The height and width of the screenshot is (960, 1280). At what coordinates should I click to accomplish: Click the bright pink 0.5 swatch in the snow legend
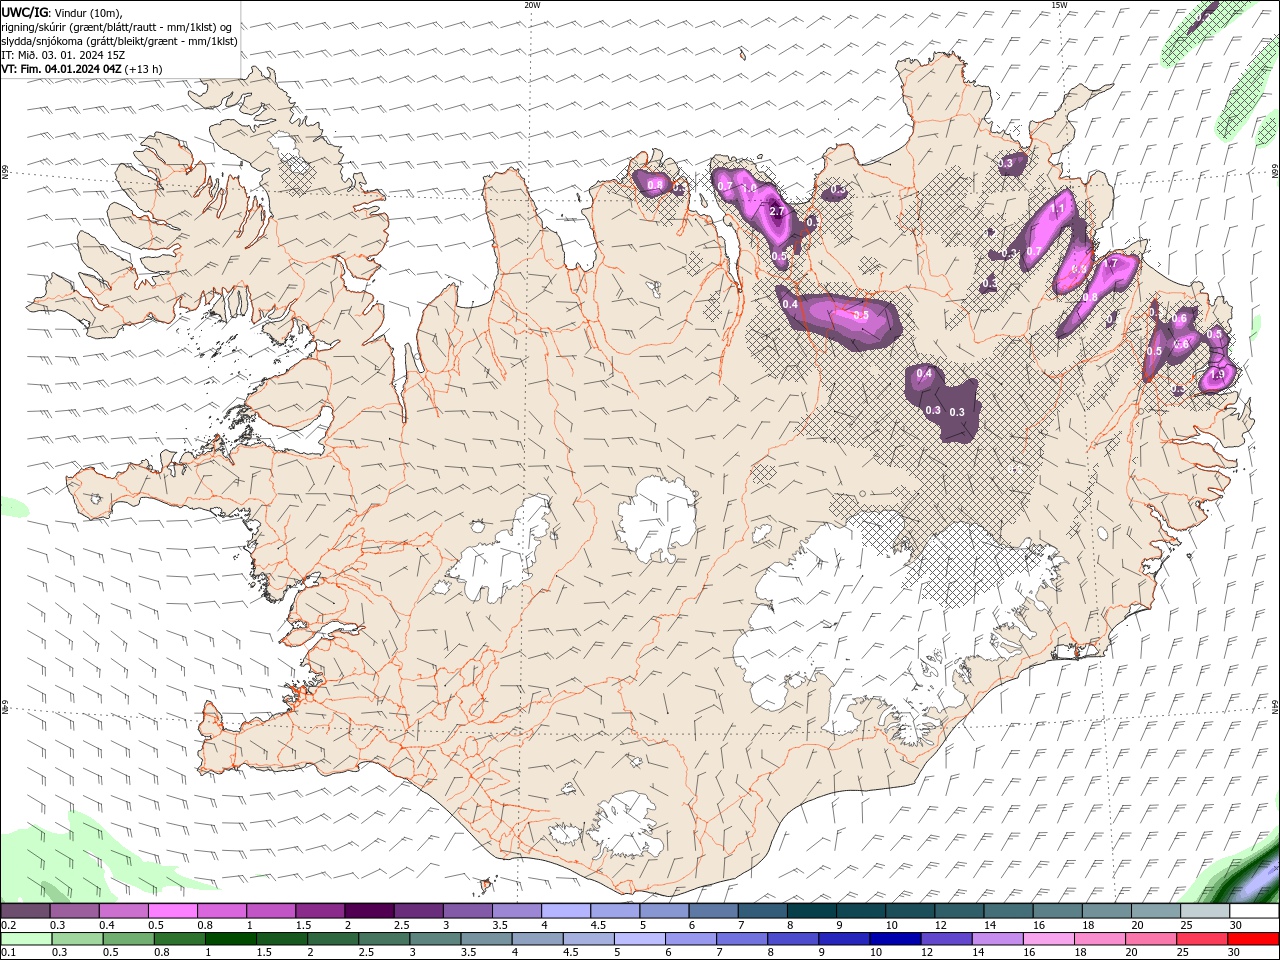click(x=172, y=910)
